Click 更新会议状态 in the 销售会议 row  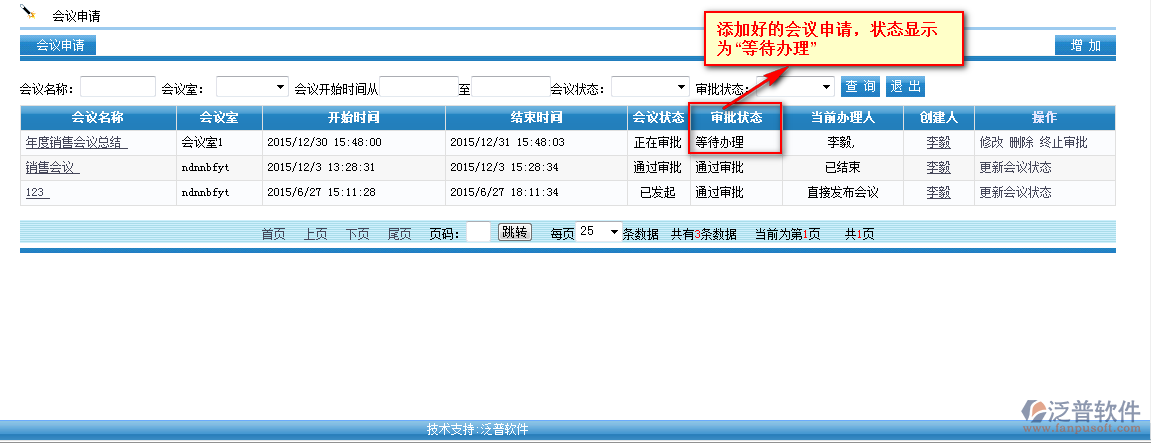[x=1015, y=168]
